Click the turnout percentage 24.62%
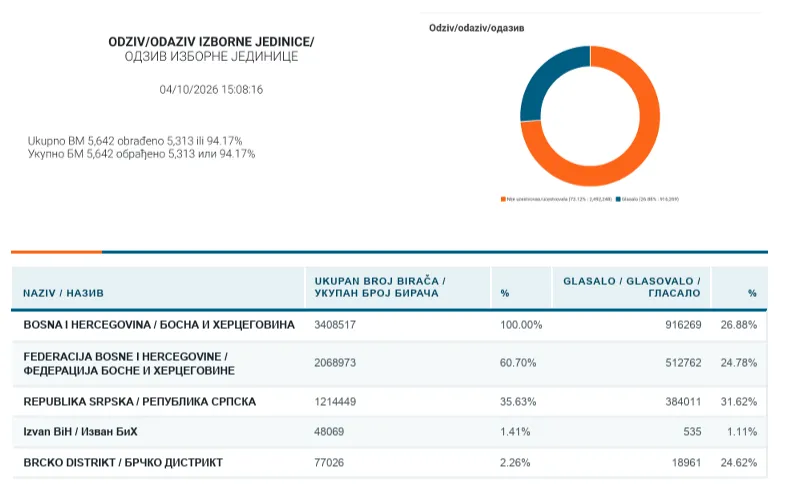Viewport: 792px width, 492px height. tap(738, 463)
